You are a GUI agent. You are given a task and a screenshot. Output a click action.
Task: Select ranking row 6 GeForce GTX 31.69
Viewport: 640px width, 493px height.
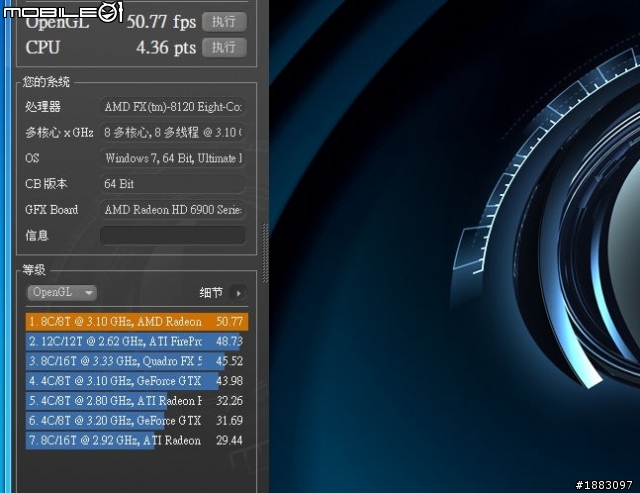pos(137,420)
